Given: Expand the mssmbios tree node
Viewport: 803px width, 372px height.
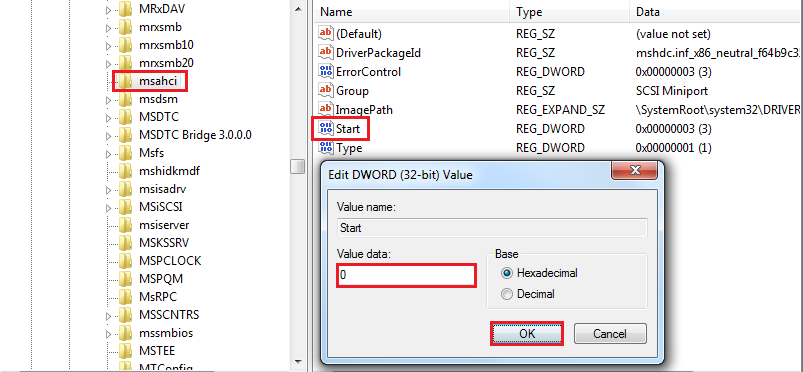Looking at the screenshot, I should tap(108, 334).
